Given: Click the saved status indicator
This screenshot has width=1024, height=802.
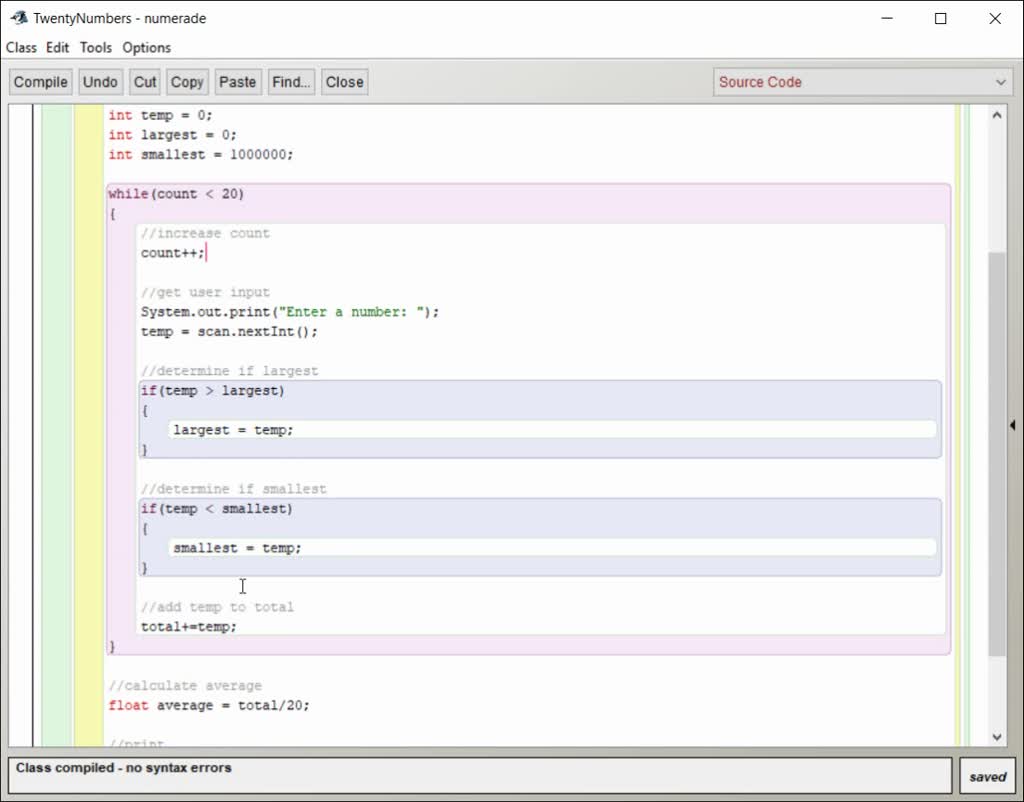Looking at the screenshot, I should pyautogui.click(x=987, y=776).
